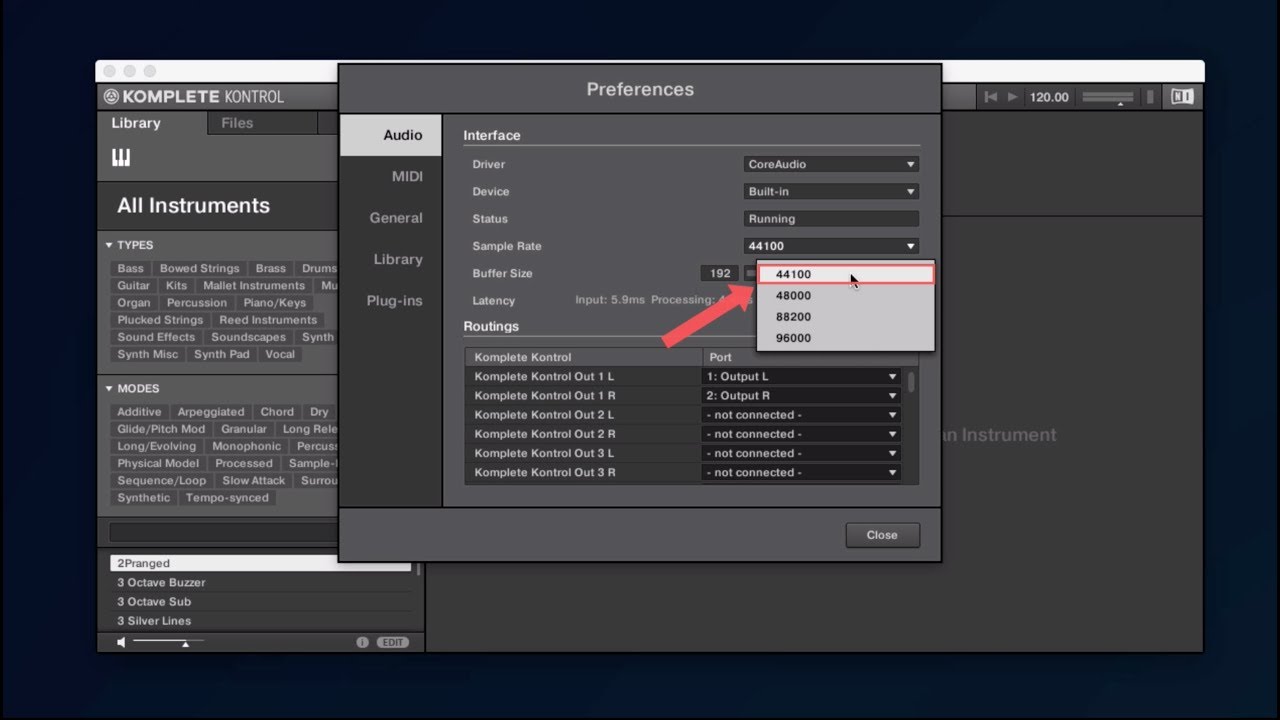Open port dropdown for Komplete Kontrol Out 2 L
The image size is (1280, 720).
[801, 415]
